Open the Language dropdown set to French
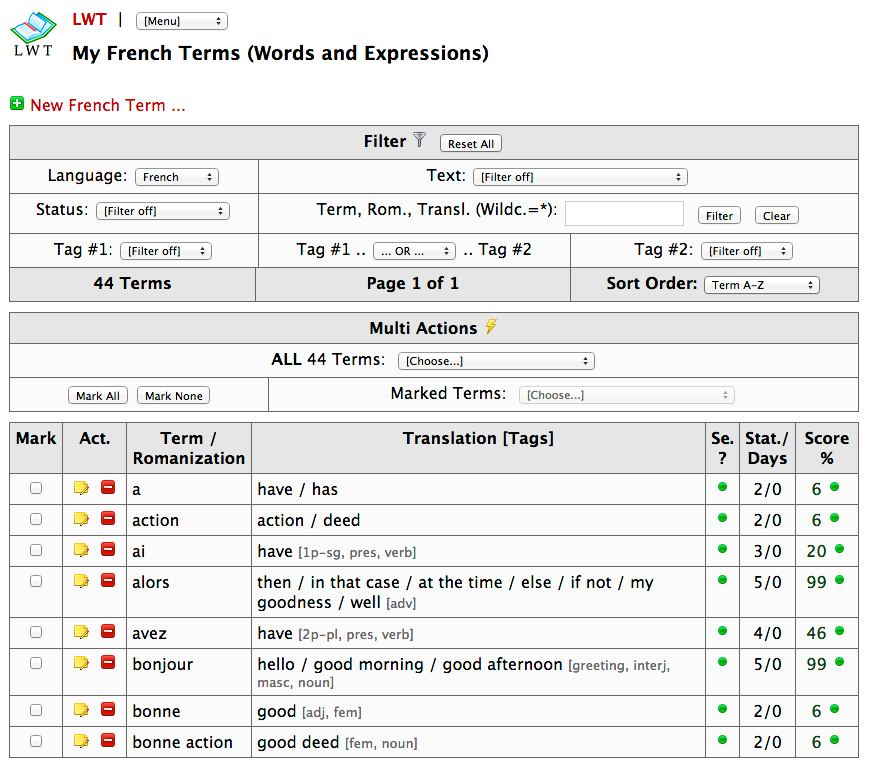Screen dimensions: 869x758 click(176, 177)
